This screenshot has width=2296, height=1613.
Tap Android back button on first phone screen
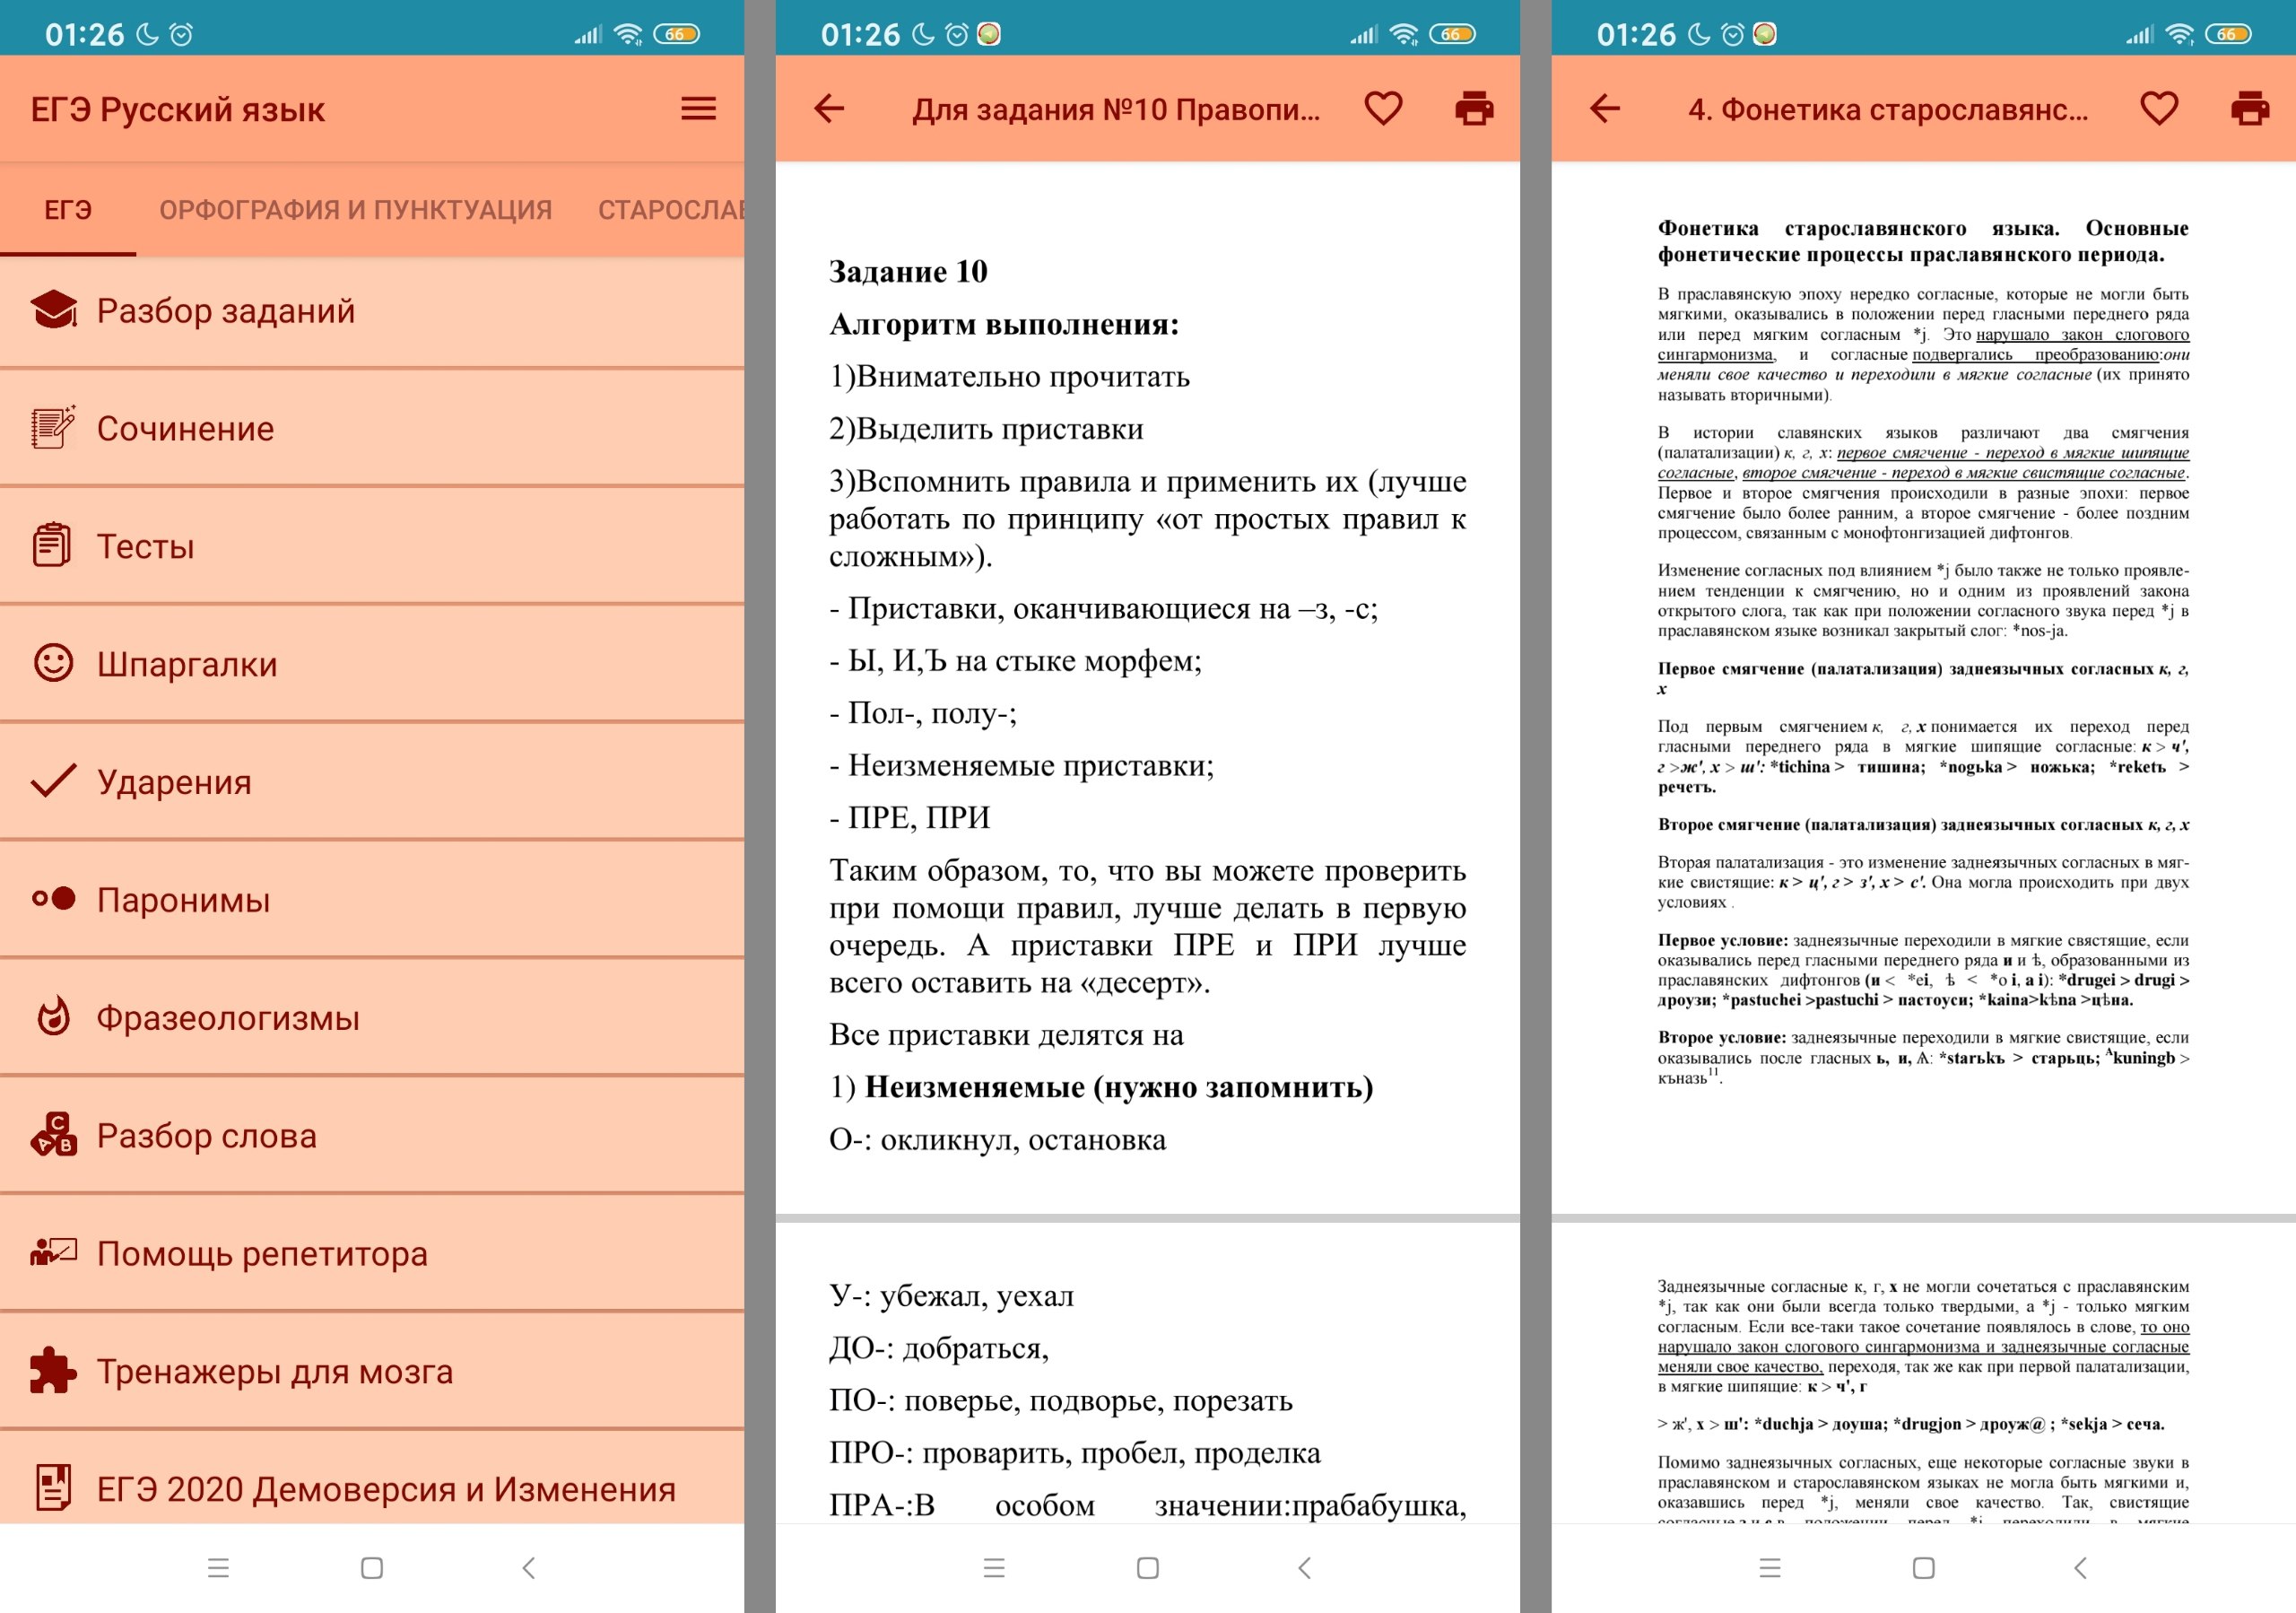click(x=528, y=1568)
